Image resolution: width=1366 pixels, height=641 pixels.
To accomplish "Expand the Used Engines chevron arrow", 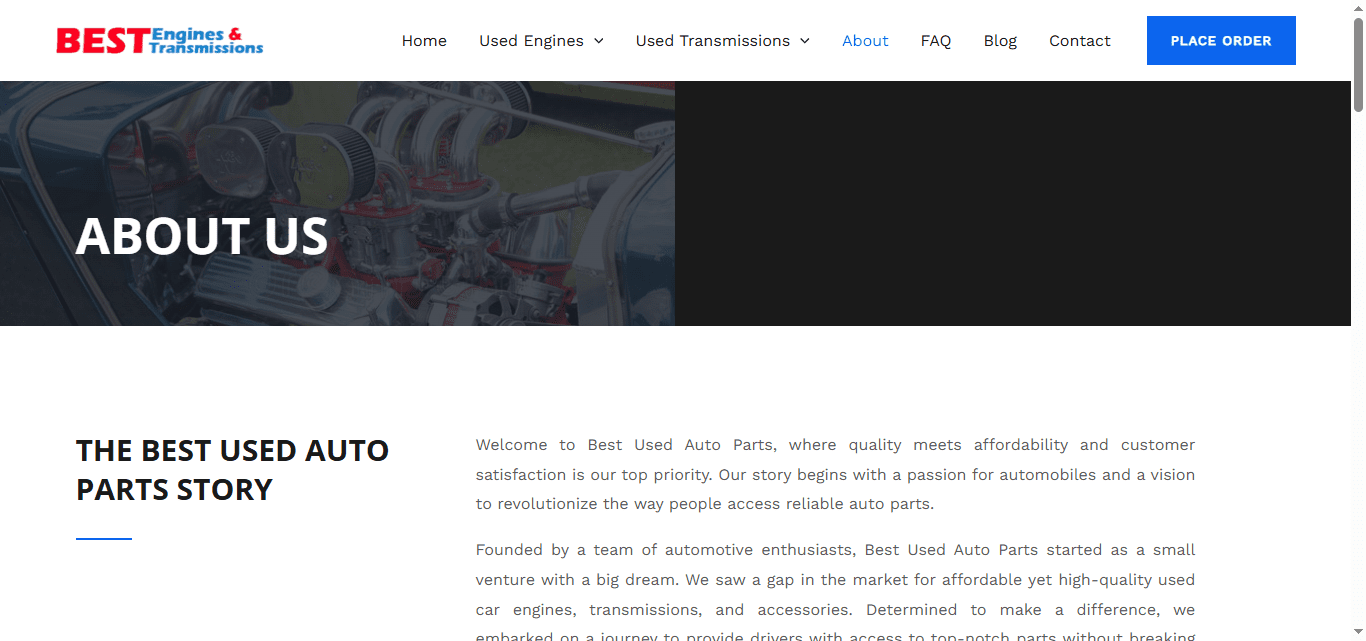I will pyautogui.click(x=599, y=41).
